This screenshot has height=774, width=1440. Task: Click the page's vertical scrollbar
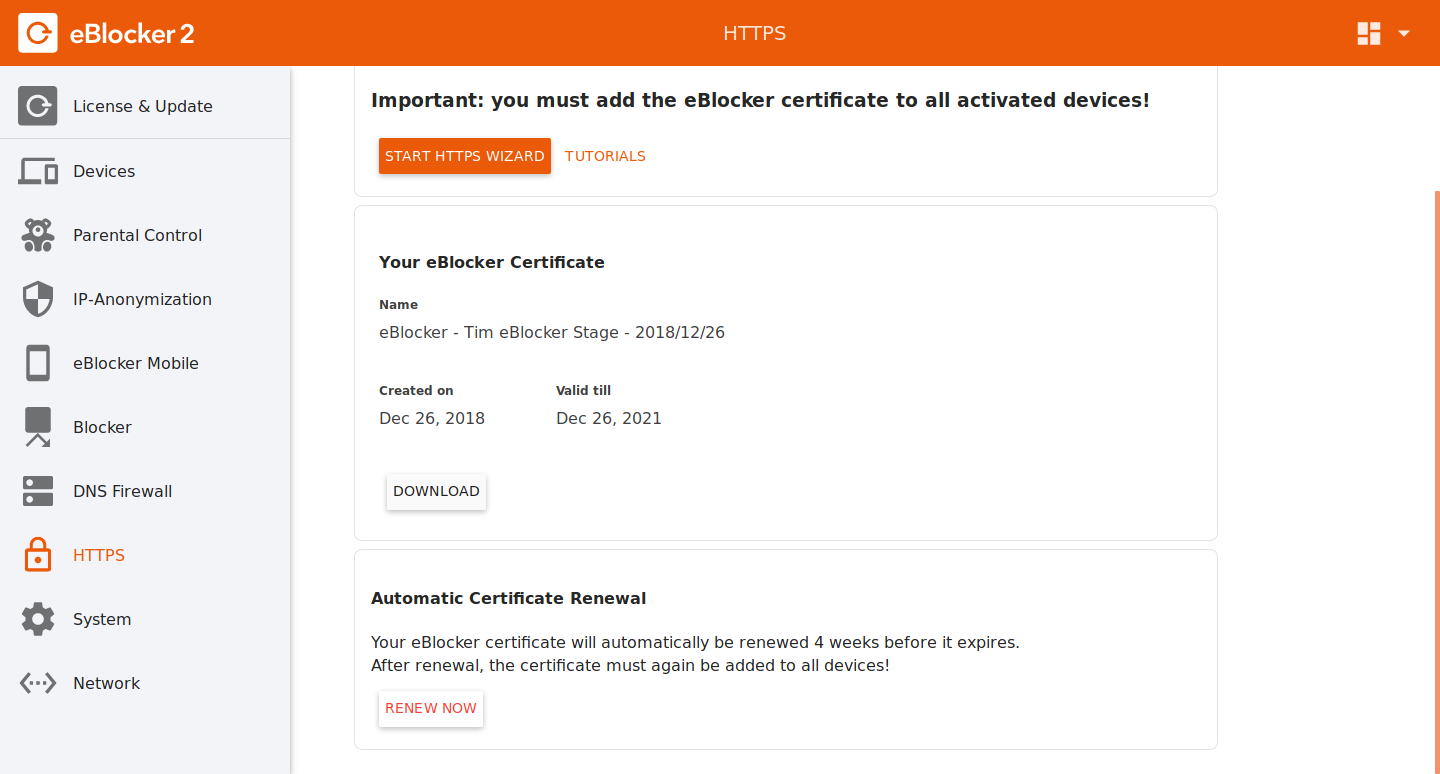coord(1435,481)
